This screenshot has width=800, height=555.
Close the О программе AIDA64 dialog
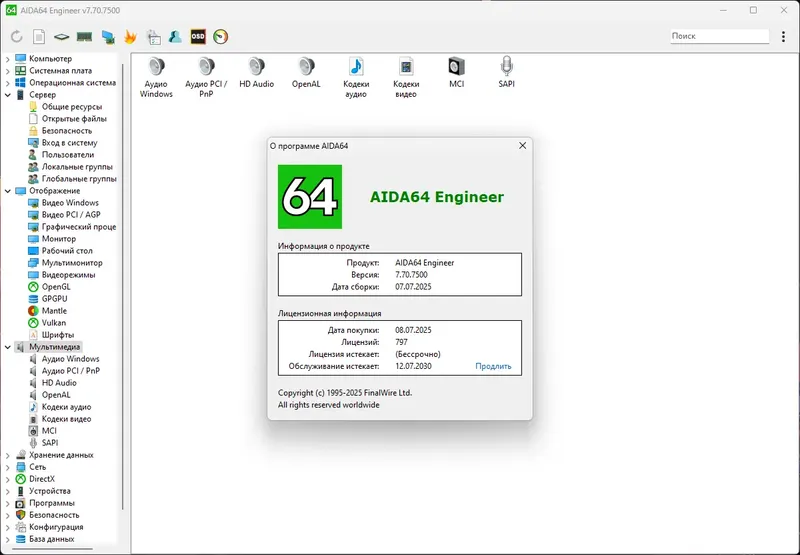[522, 145]
